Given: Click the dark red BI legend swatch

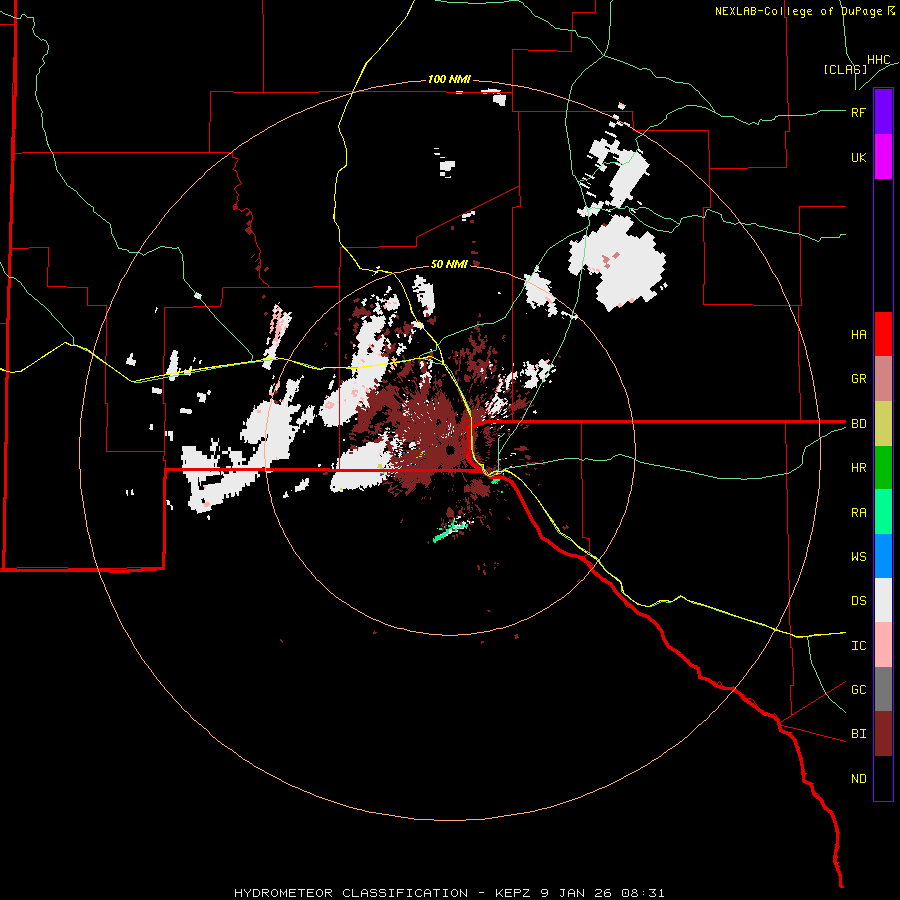Looking at the screenshot, I should coord(883,734).
